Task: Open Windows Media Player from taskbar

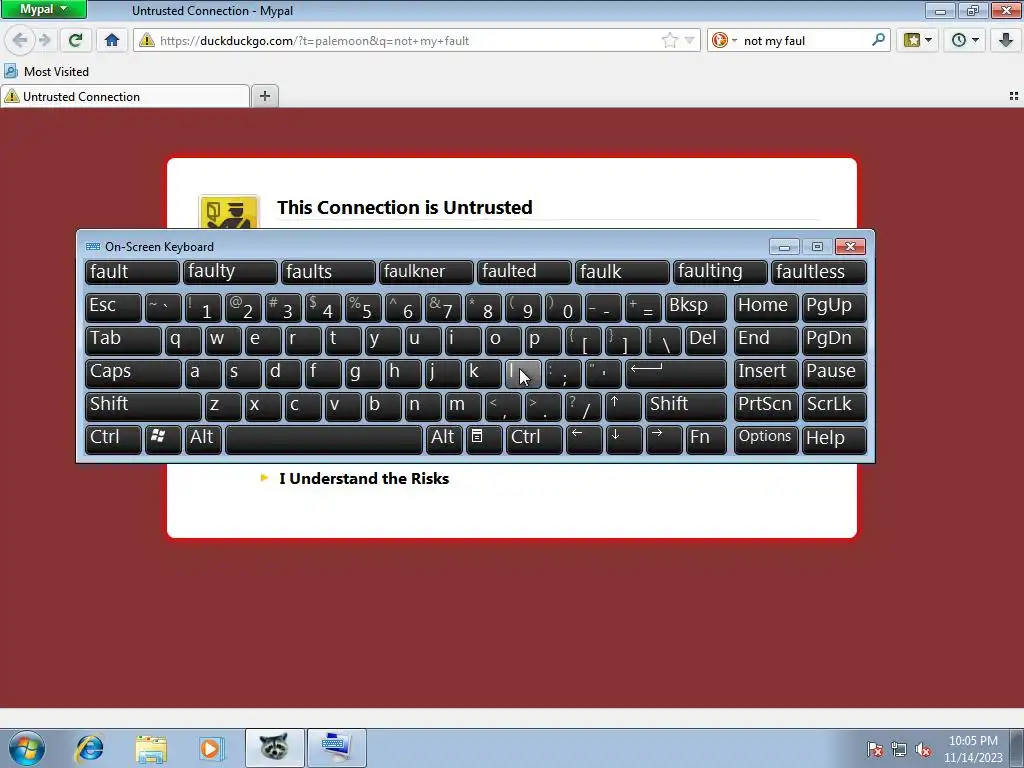Action: tap(211, 748)
